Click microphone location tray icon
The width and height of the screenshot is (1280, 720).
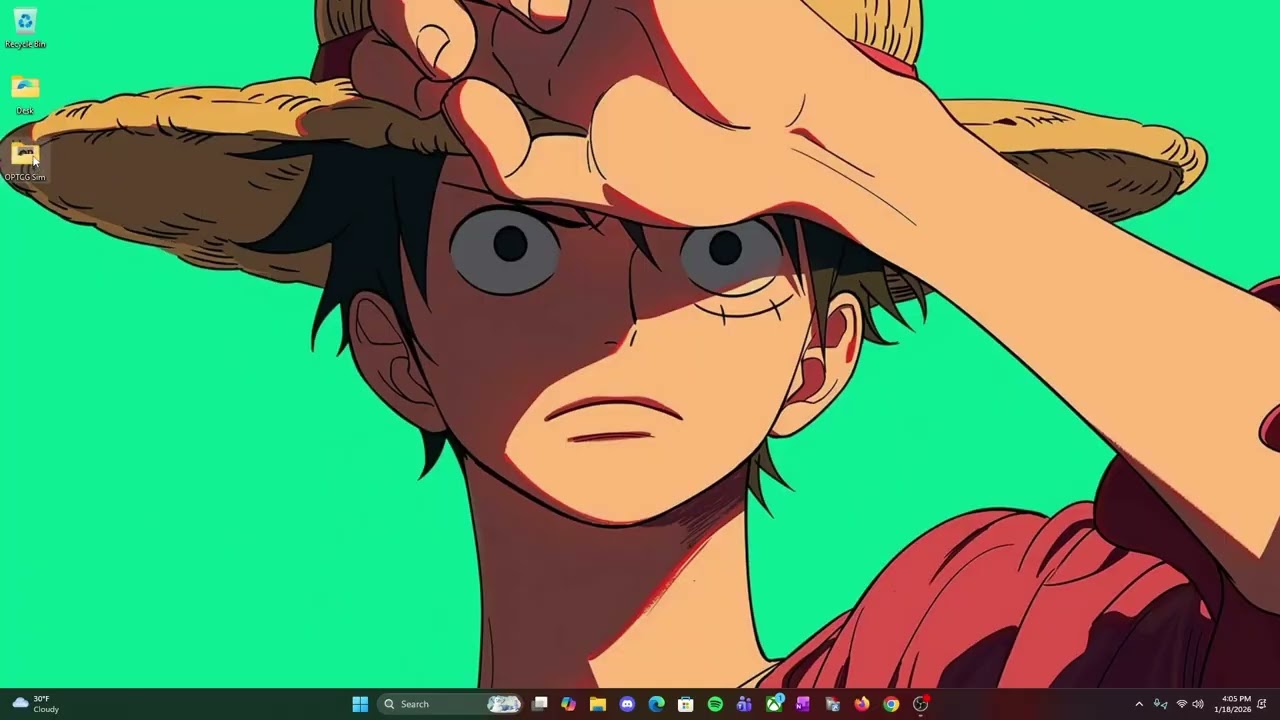(1160, 704)
